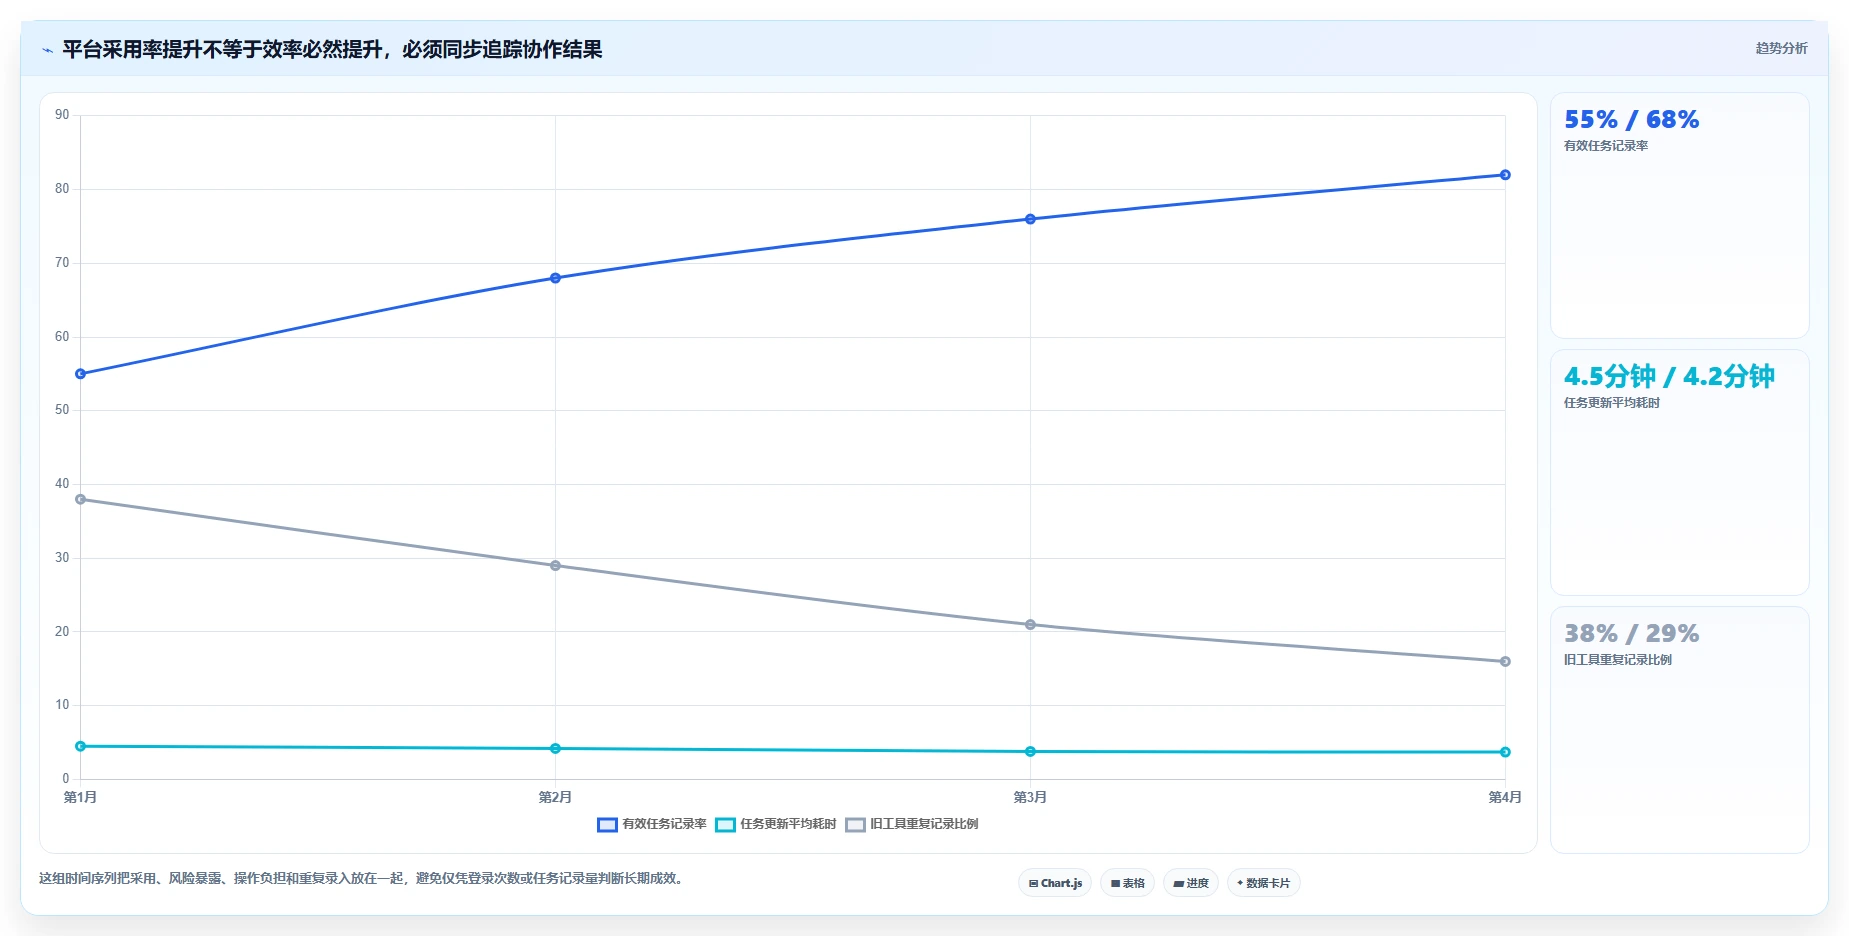Click the trend icon beside the panel title
This screenshot has width=1849, height=936.
(47, 50)
